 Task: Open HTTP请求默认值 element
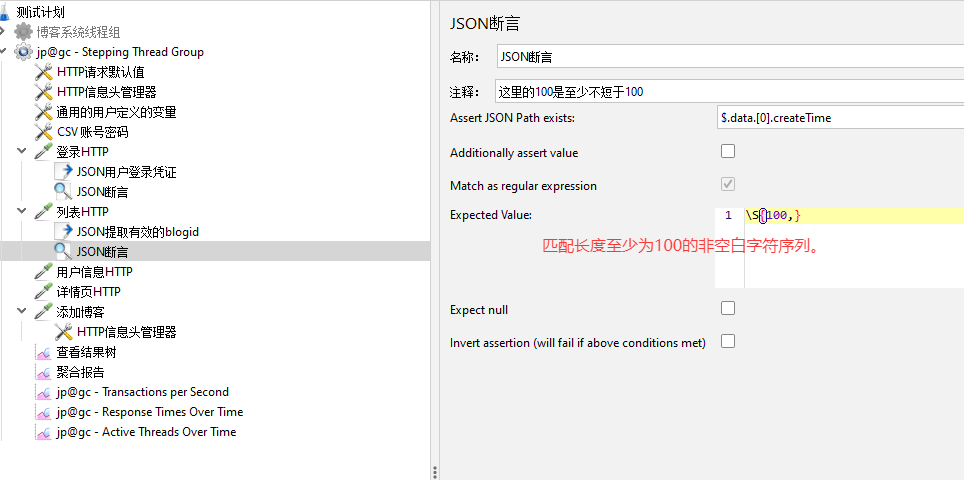[101, 72]
